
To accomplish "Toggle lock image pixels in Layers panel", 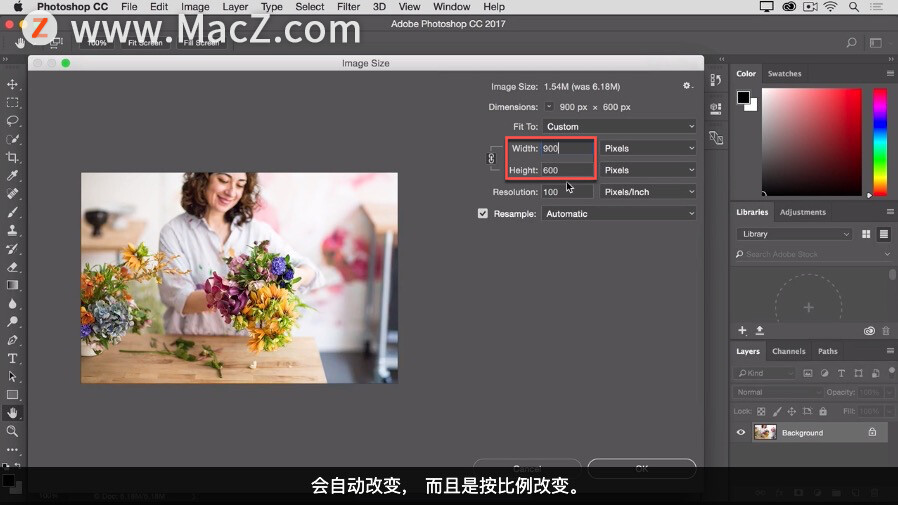I will [777, 411].
